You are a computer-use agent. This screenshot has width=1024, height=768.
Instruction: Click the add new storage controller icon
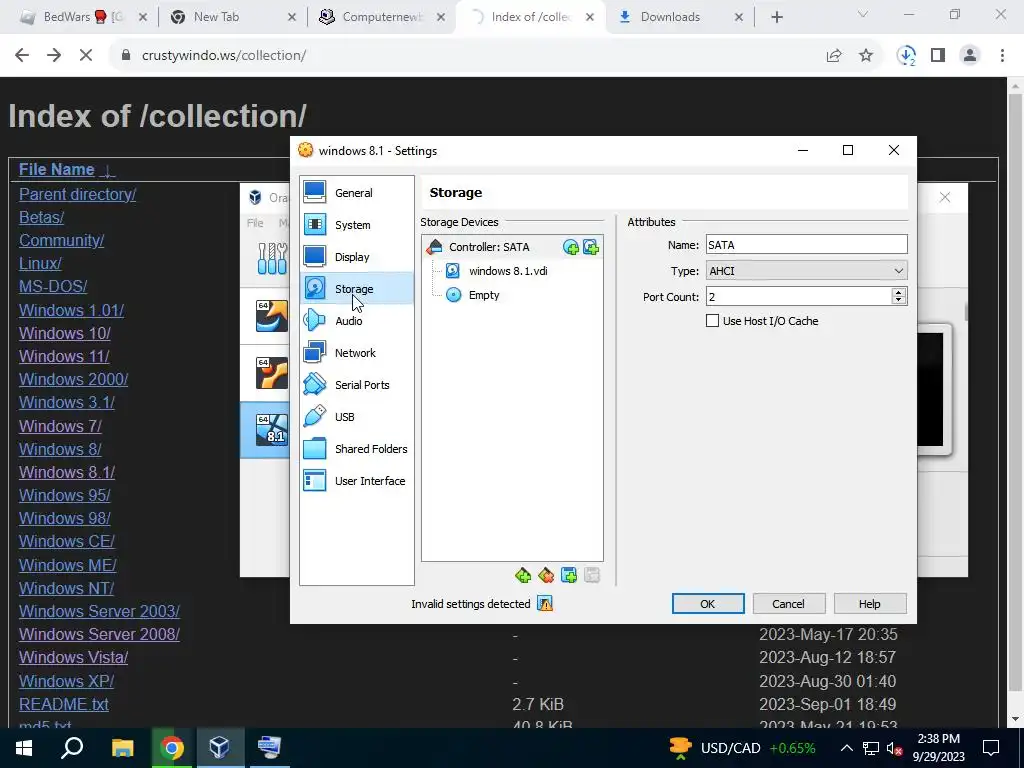523,575
